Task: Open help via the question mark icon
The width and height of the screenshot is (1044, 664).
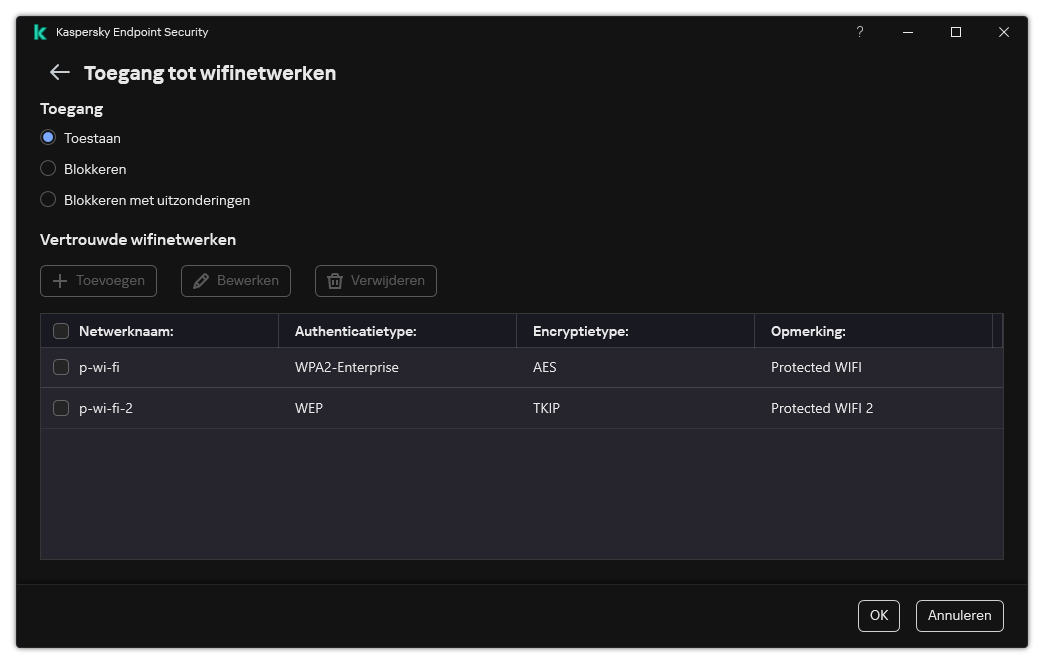Action: pos(859,32)
